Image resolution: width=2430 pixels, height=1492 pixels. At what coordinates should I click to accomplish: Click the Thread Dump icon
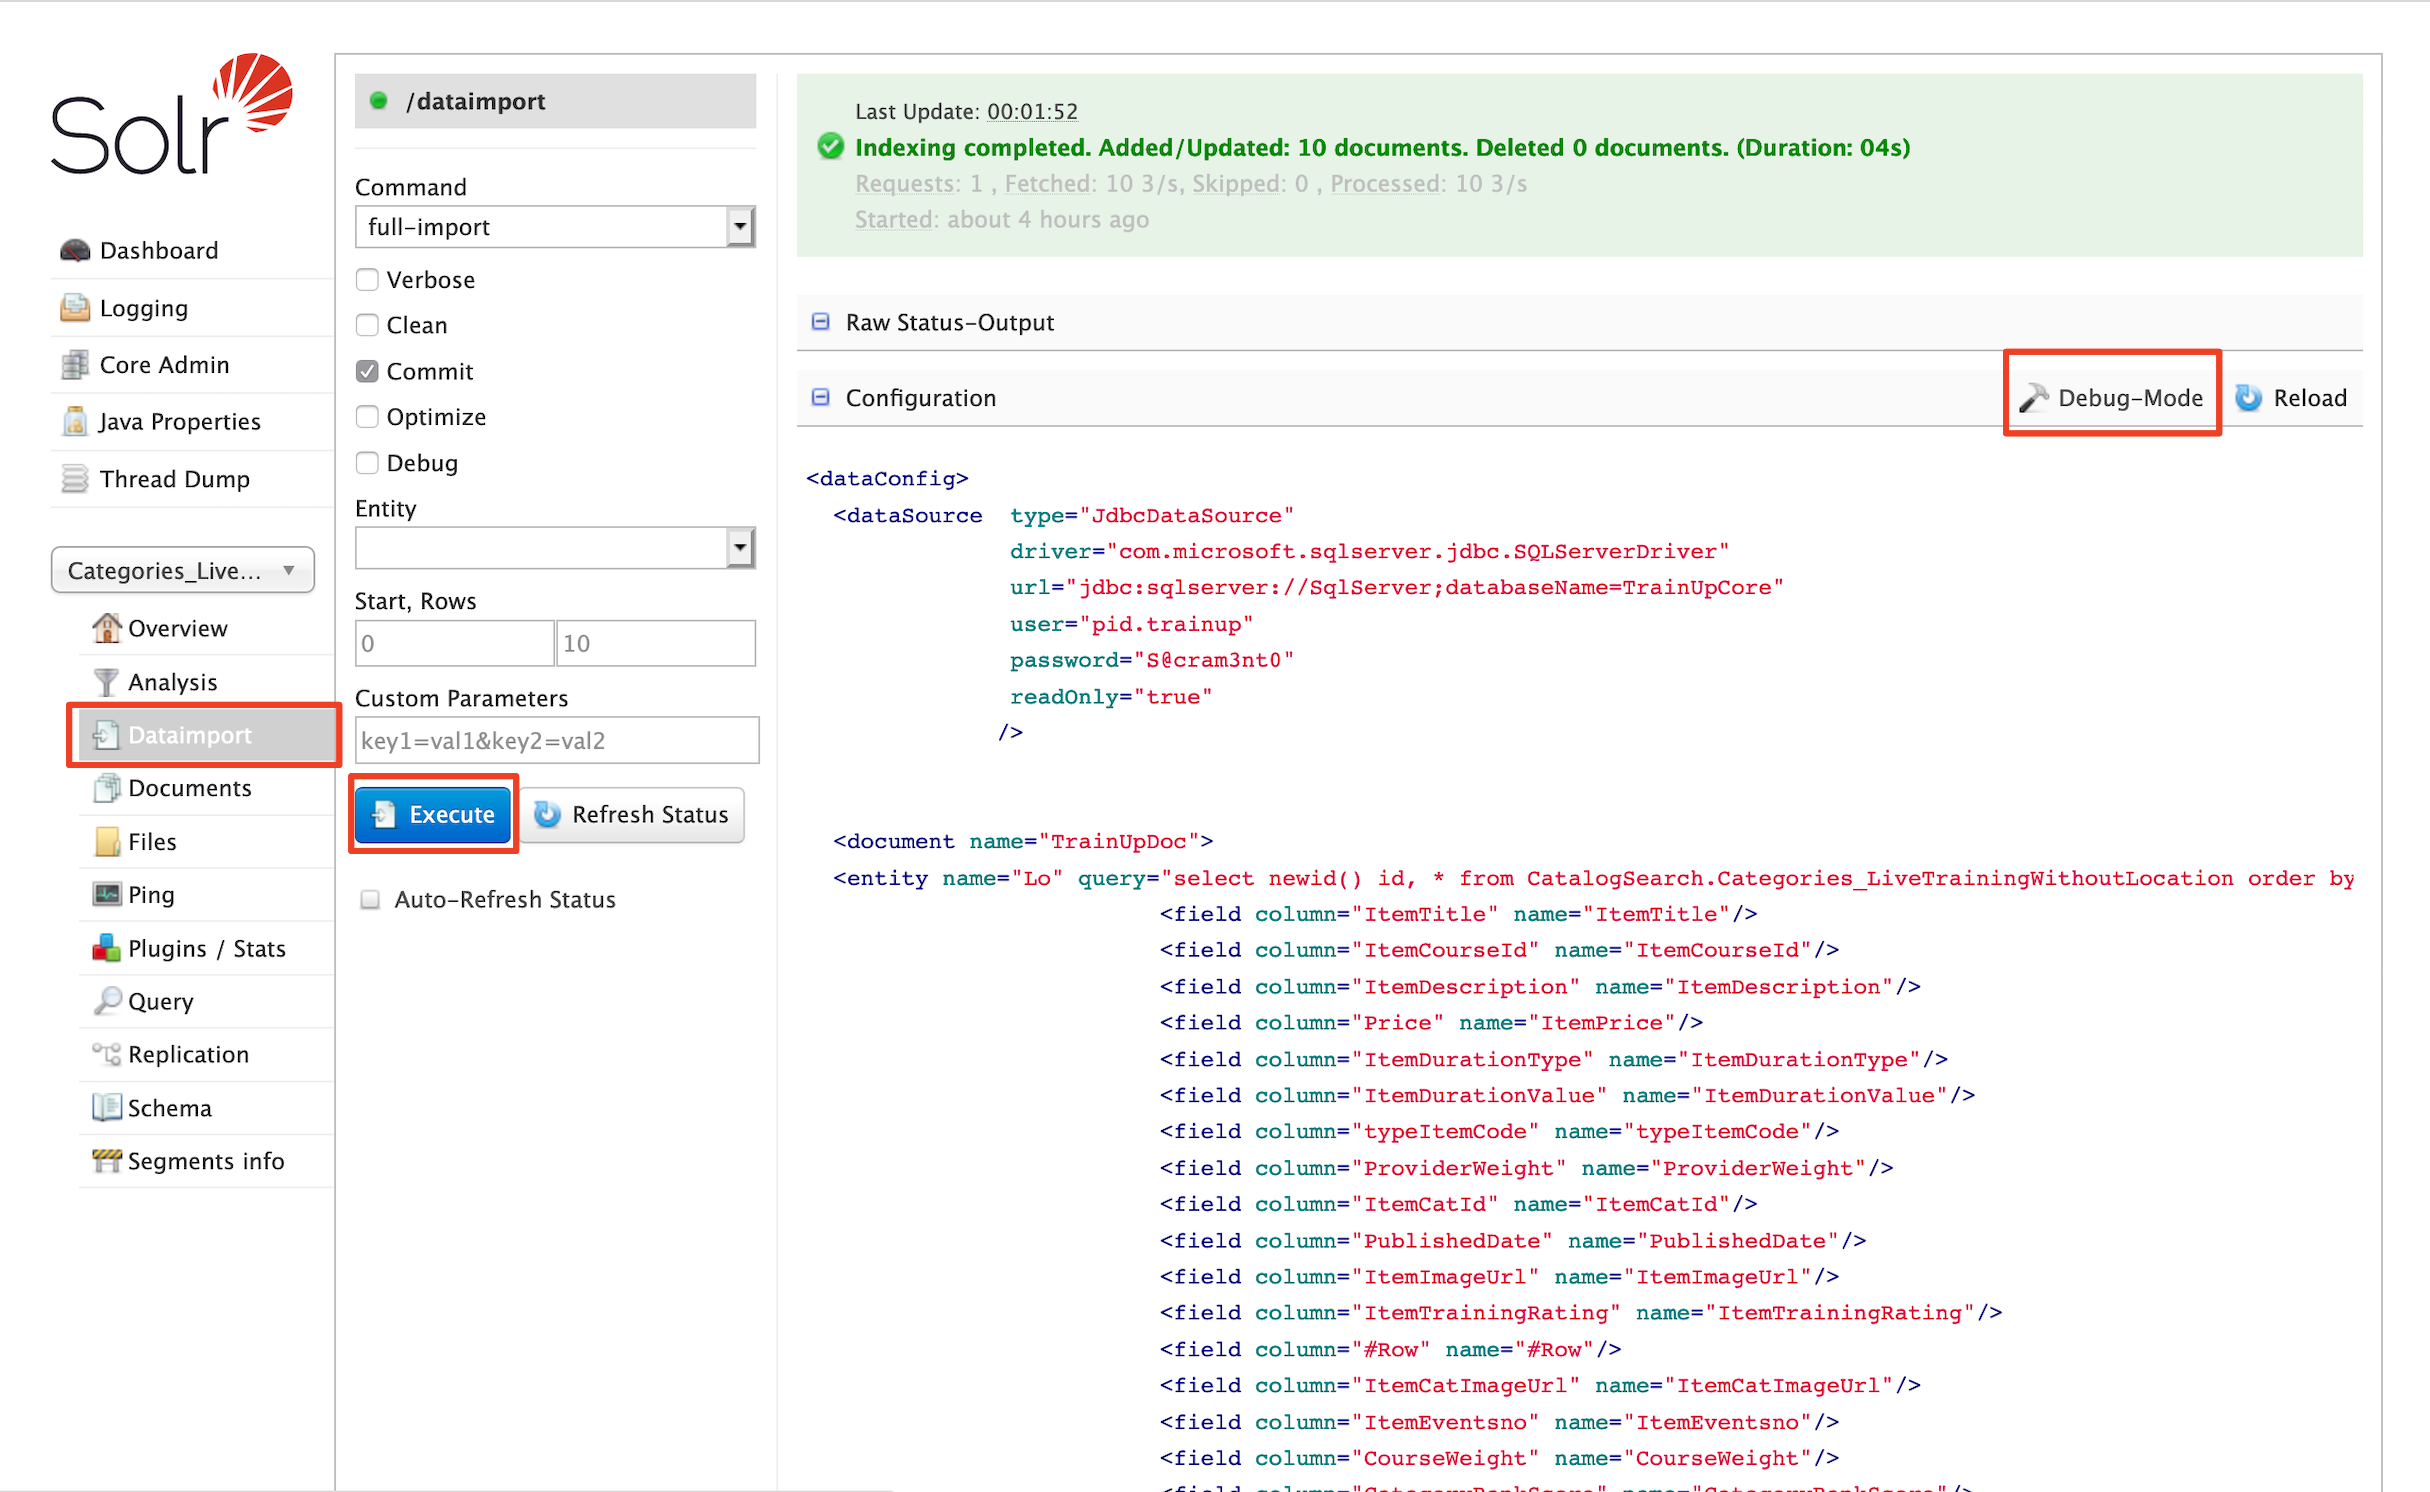tap(75, 479)
